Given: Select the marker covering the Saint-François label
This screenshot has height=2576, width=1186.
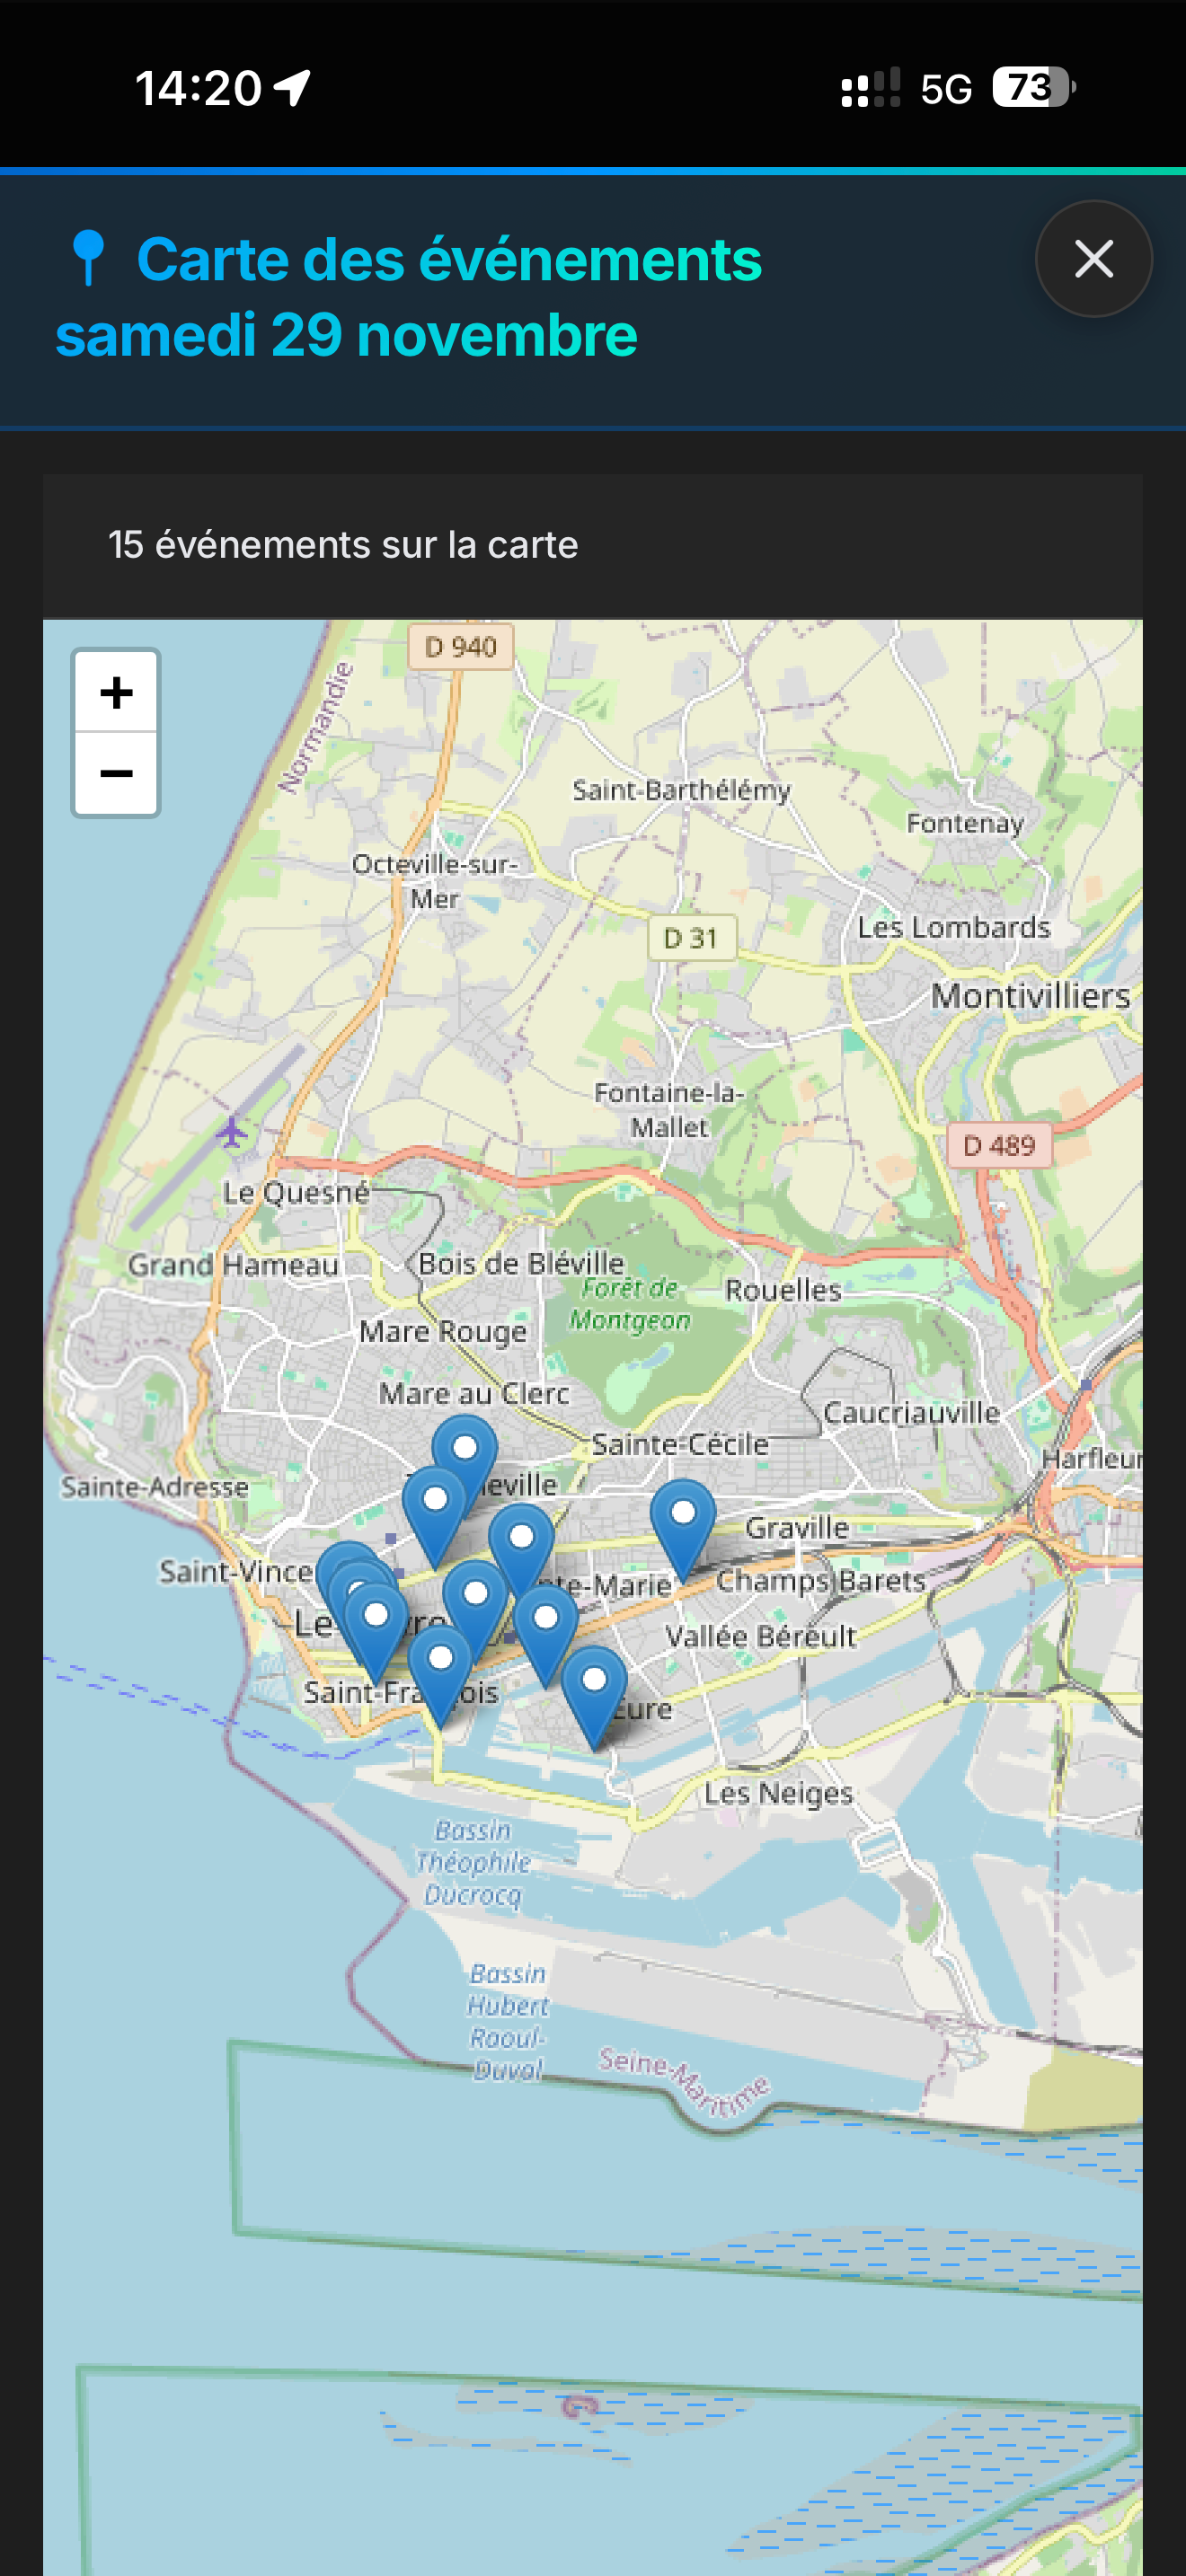Looking at the screenshot, I should click(441, 1676).
